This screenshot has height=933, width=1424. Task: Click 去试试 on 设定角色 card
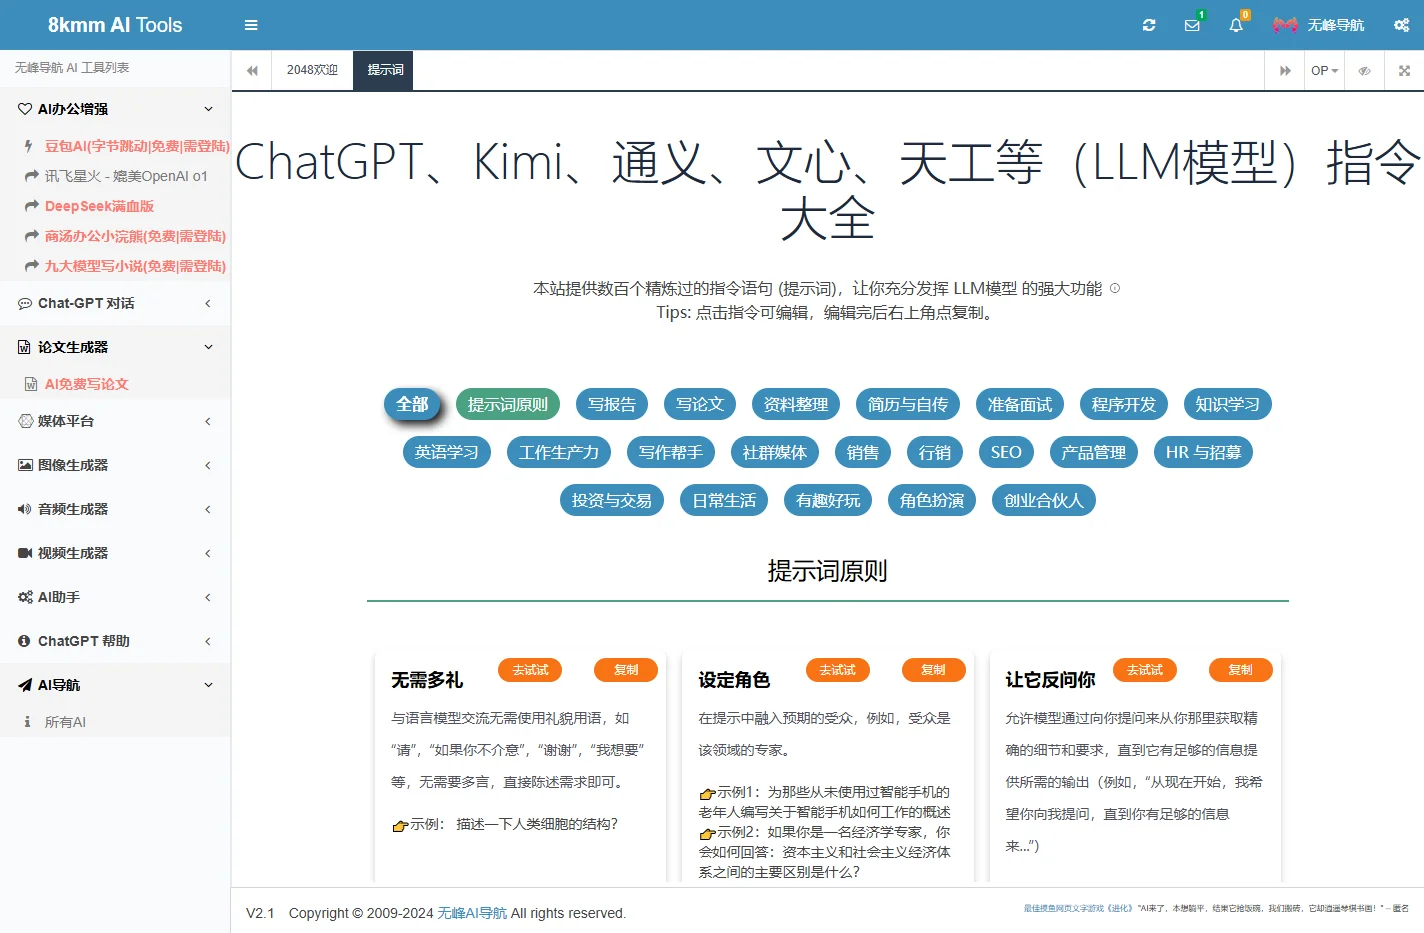[838, 670]
